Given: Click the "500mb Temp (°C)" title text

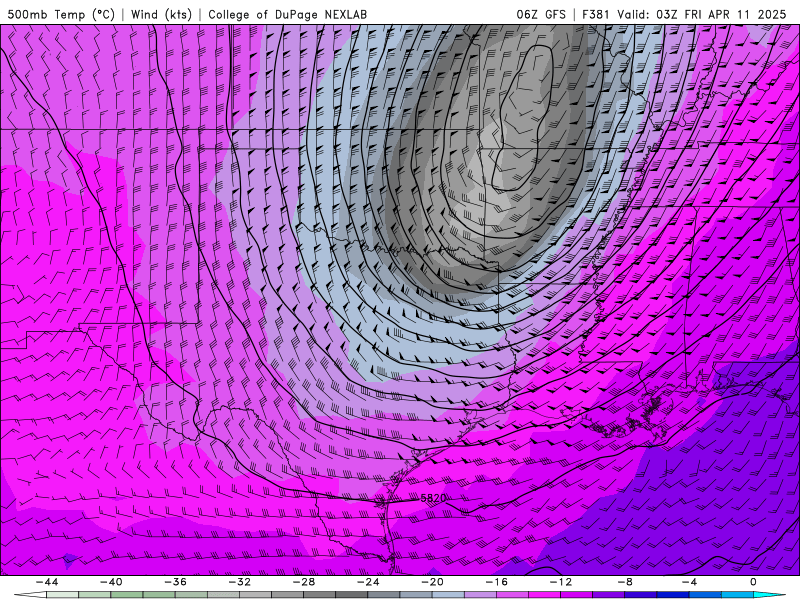Looking at the screenshot, I should click(x=61, y=14).
